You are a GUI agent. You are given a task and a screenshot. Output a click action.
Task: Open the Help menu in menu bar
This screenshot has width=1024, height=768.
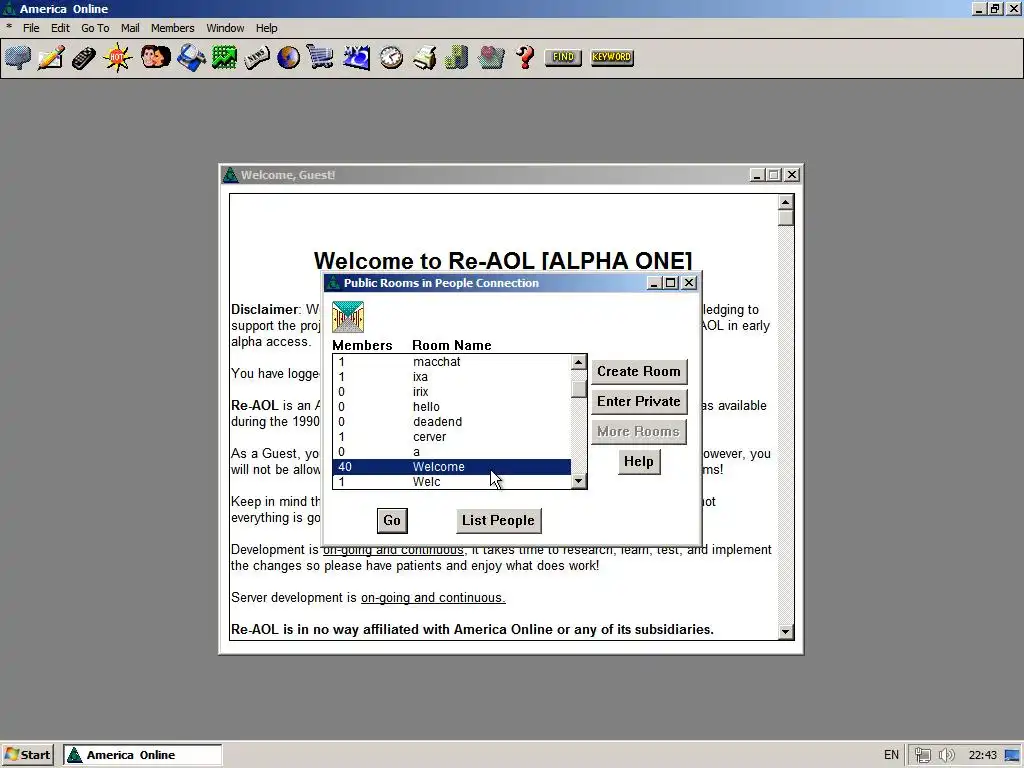266,28
